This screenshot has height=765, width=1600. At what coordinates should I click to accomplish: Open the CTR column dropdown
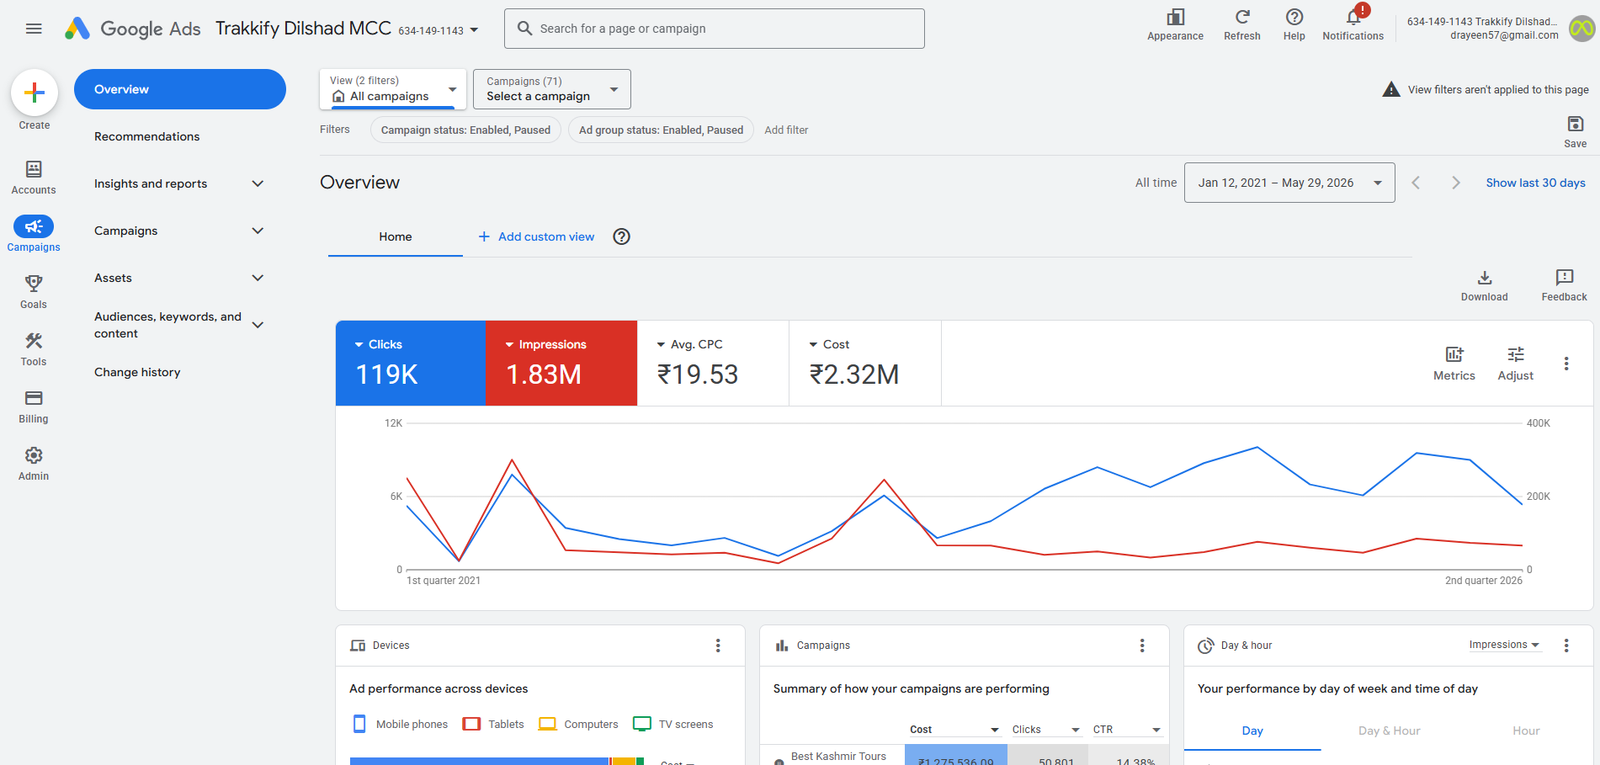pos(1126,730)
